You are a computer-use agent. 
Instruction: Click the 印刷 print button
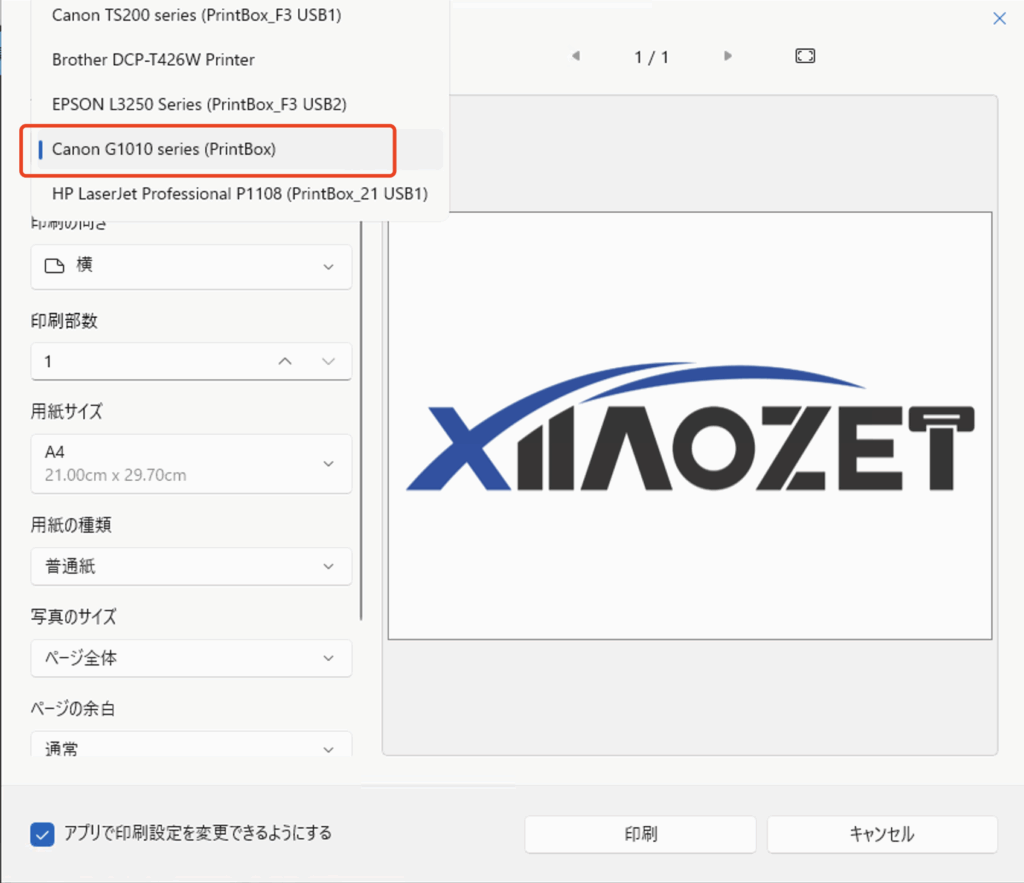(x=640, y=834)
